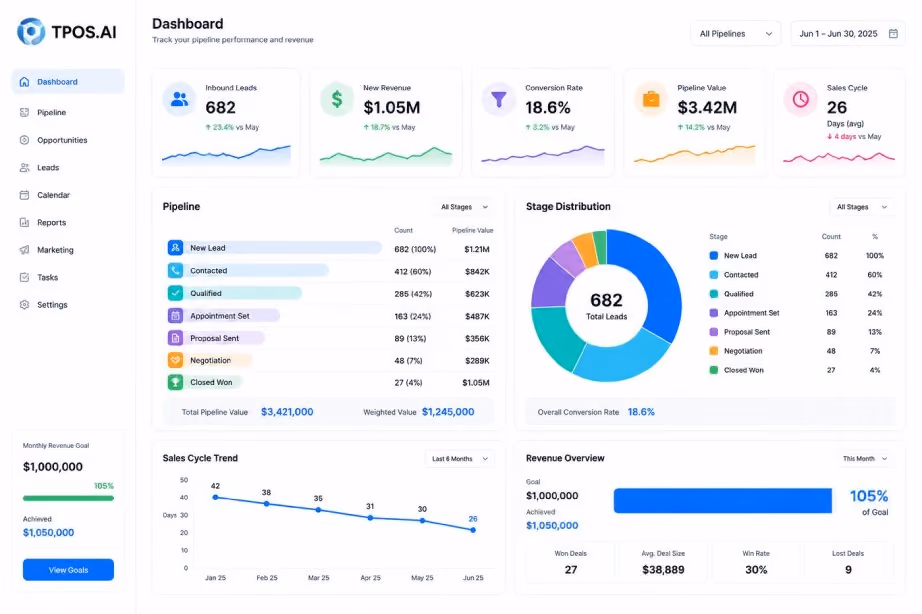This screenshot has width=922, height=614.
Task: Click the Proposal Sent document icon in Pipeline
Action: click(x=175, y=338)
